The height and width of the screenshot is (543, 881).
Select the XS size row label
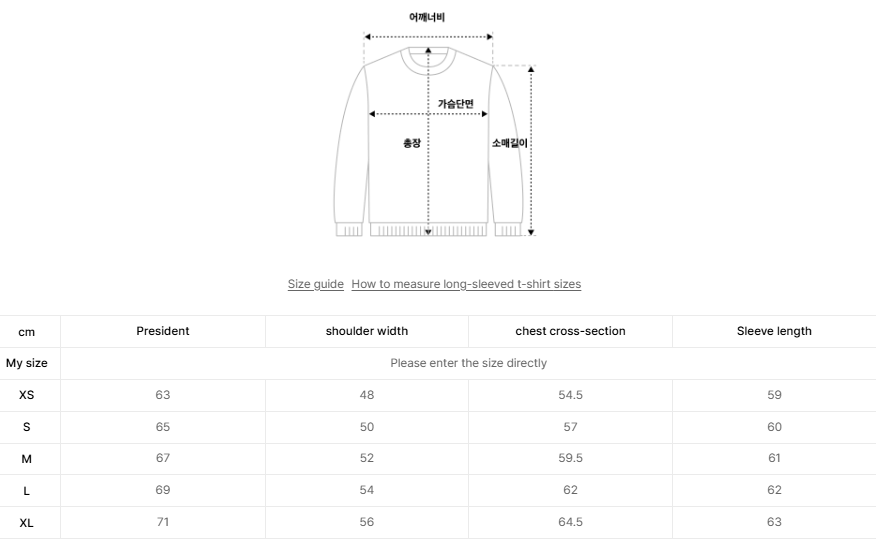point(27,395)
